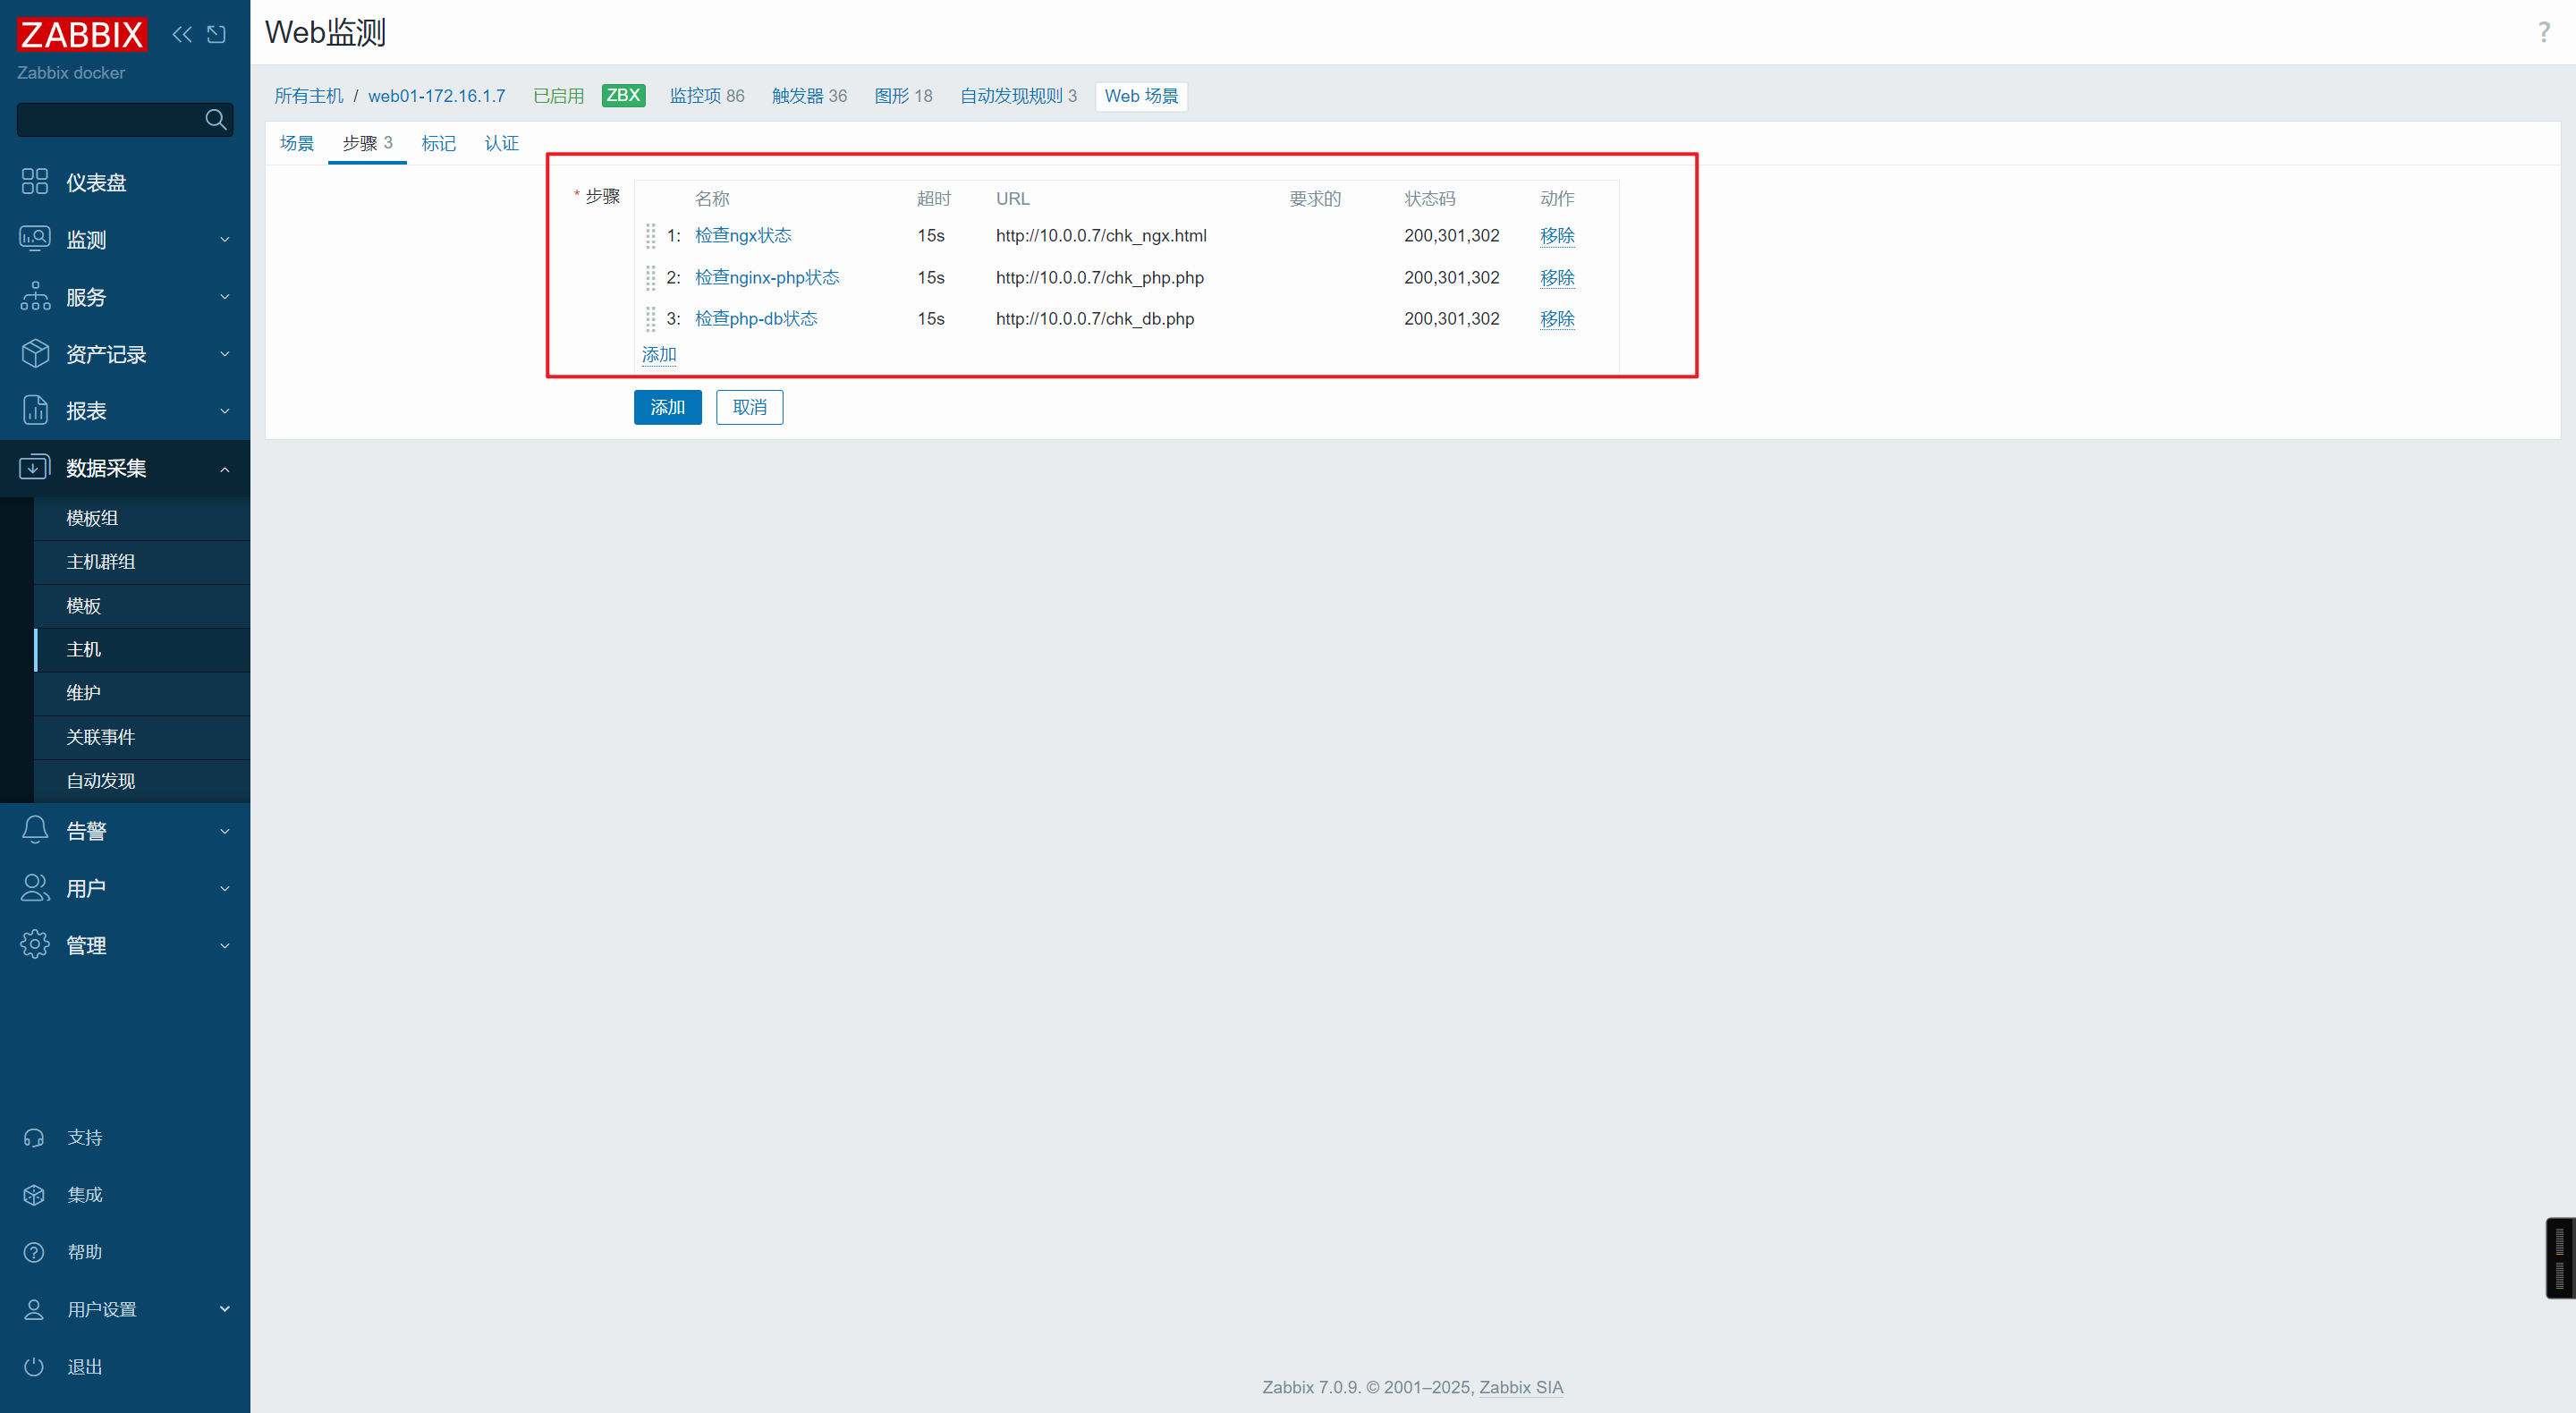
Task: Click the 用户设置 person icon
Action: (34, 1309)
